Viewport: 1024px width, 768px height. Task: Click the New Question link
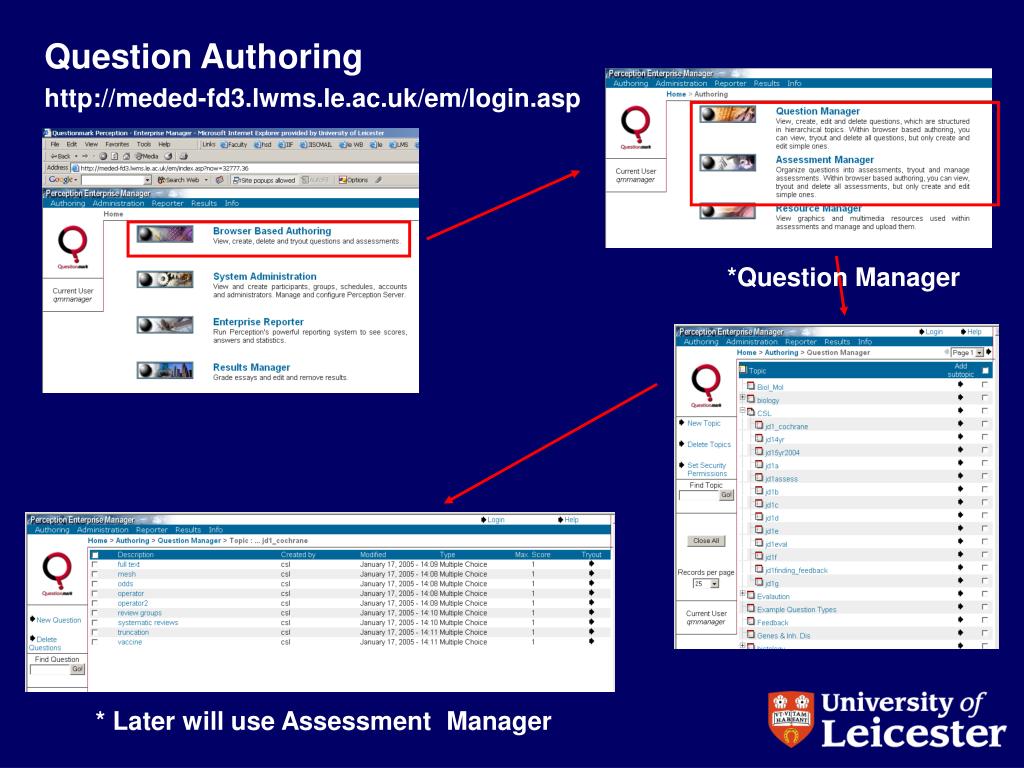(x=59, y=620)
